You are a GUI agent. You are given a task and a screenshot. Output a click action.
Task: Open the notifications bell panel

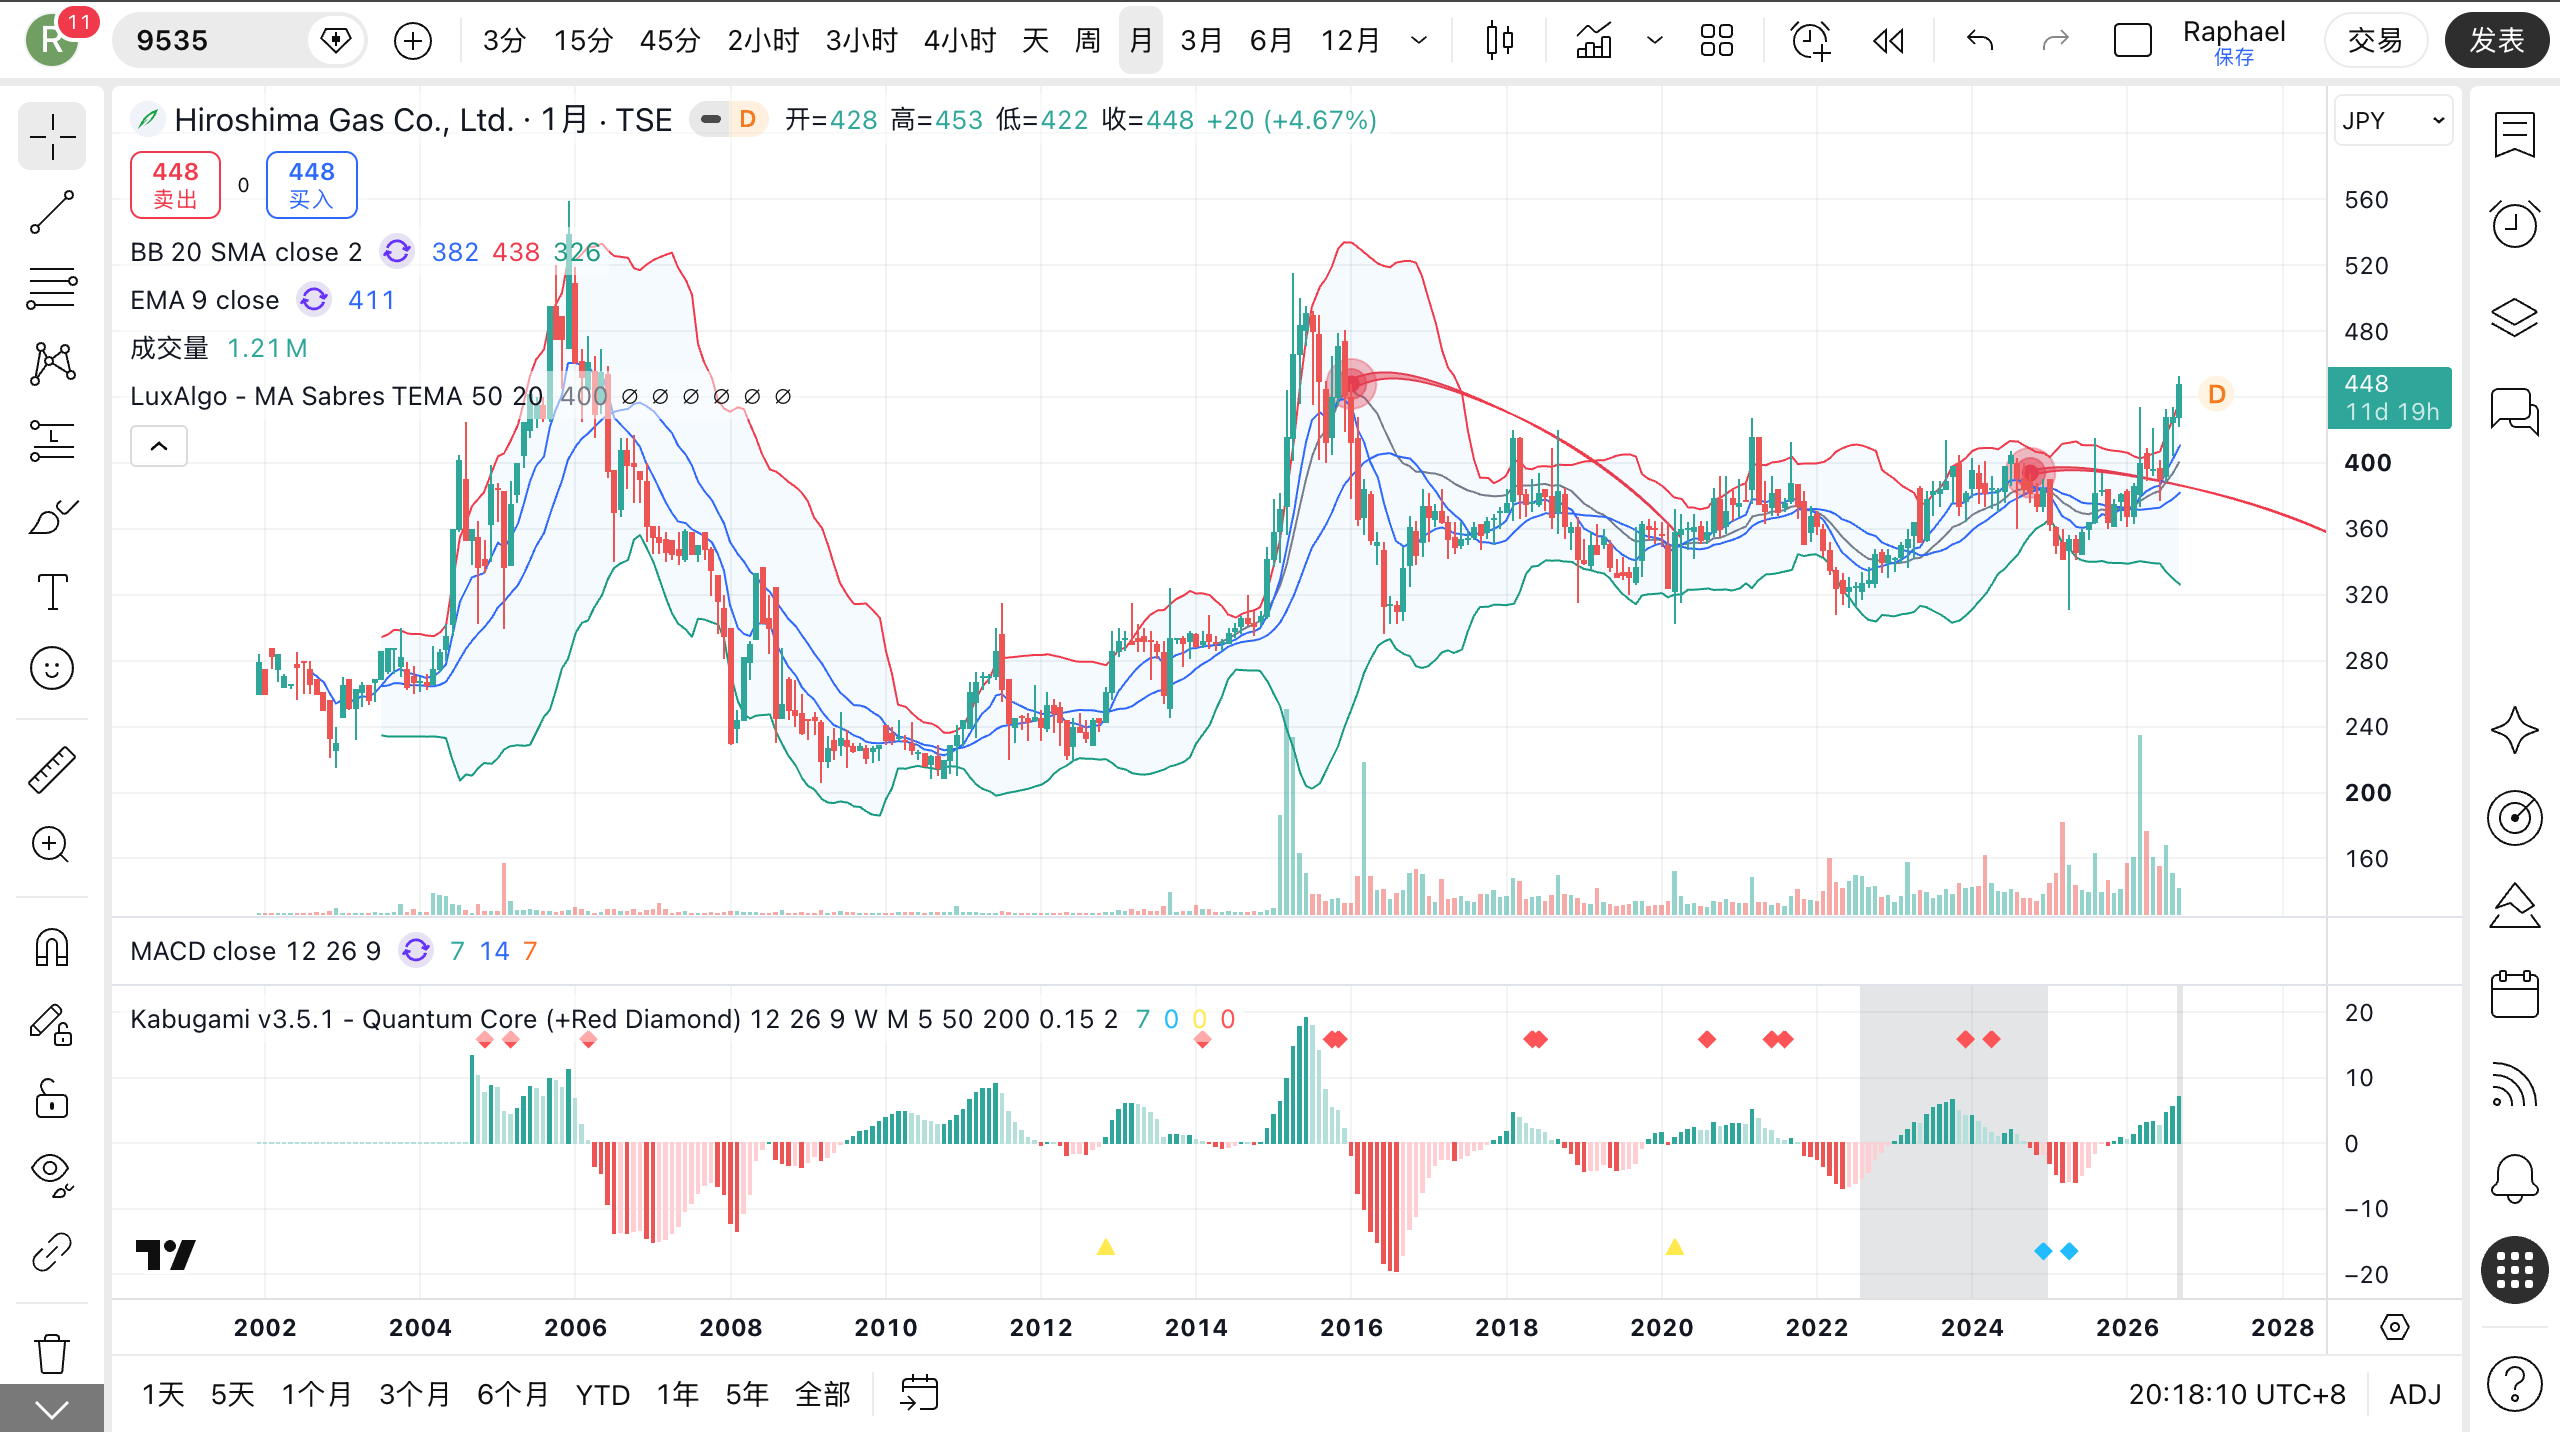2514,1179
